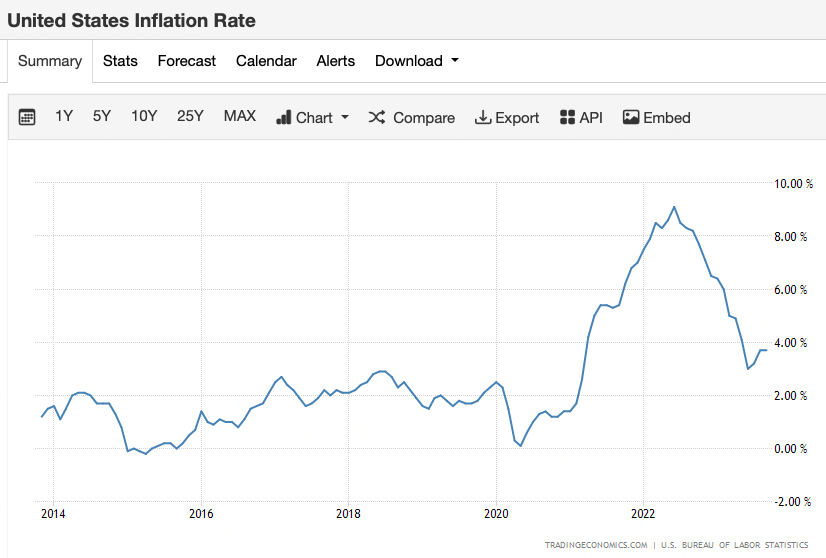Open the Forecast tab

[186, 61]
